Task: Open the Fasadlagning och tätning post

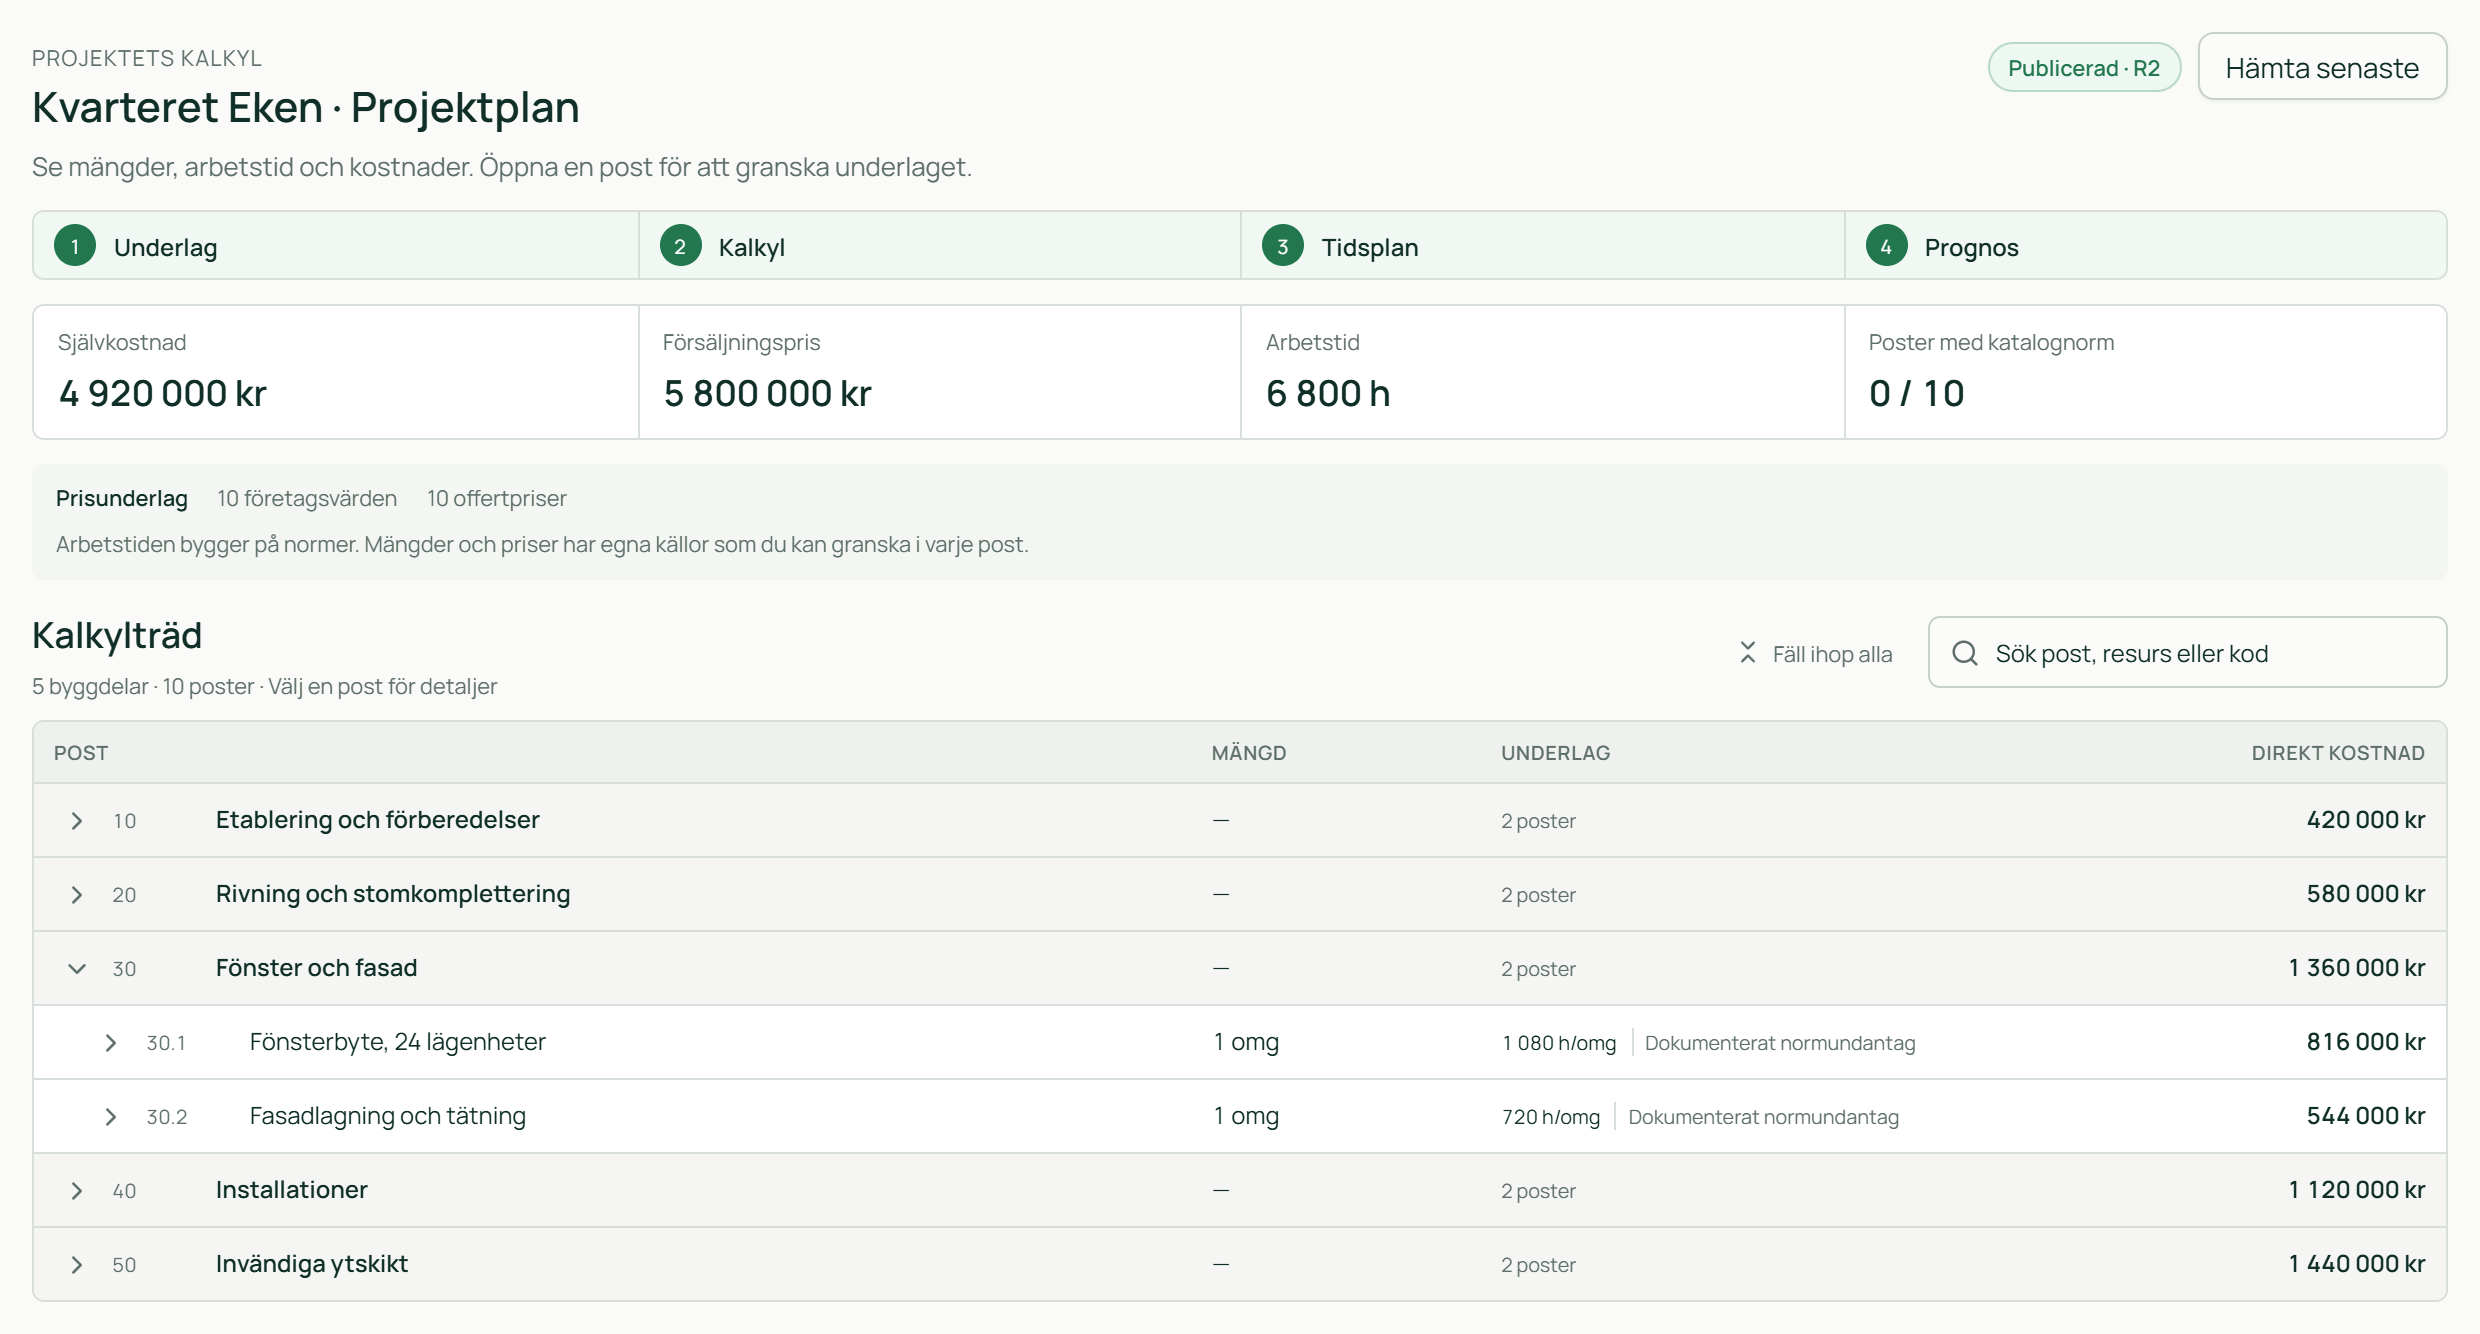Action: [388, 1116]
